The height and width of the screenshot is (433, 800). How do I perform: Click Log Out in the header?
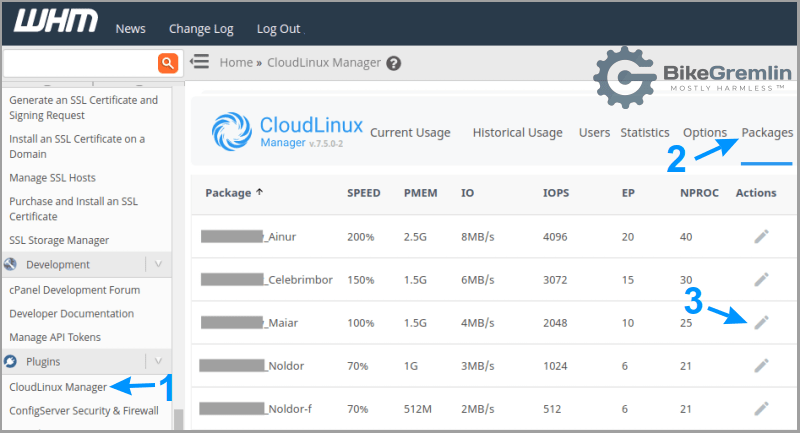click(279, 29)
